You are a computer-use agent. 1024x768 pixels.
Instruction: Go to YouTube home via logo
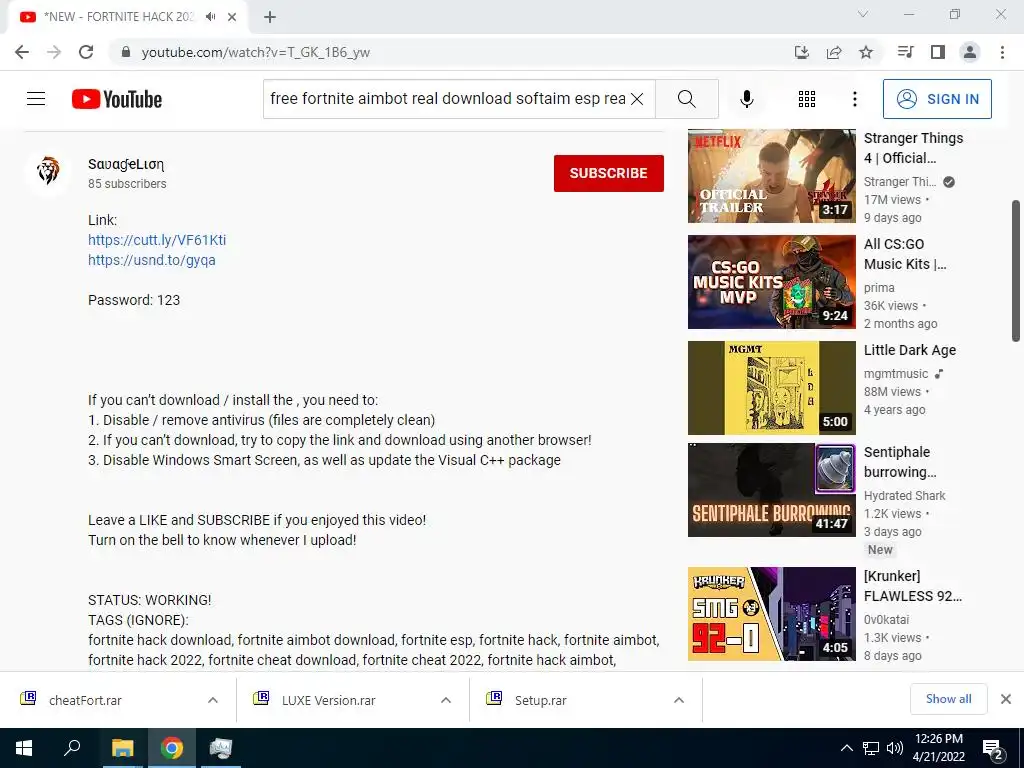pyautogui.click(x=117, y=99)
